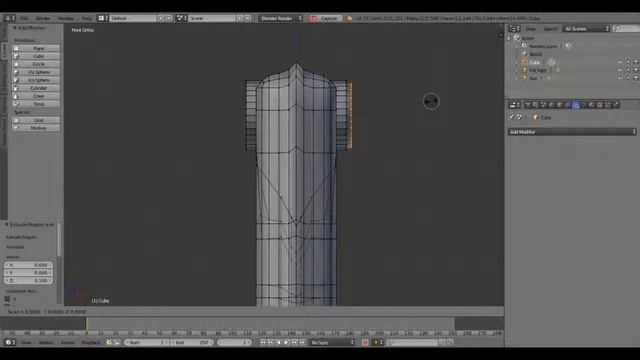Open the Outliner Search menu
This screenshot has height=360, width=640.
coord(550,29)
